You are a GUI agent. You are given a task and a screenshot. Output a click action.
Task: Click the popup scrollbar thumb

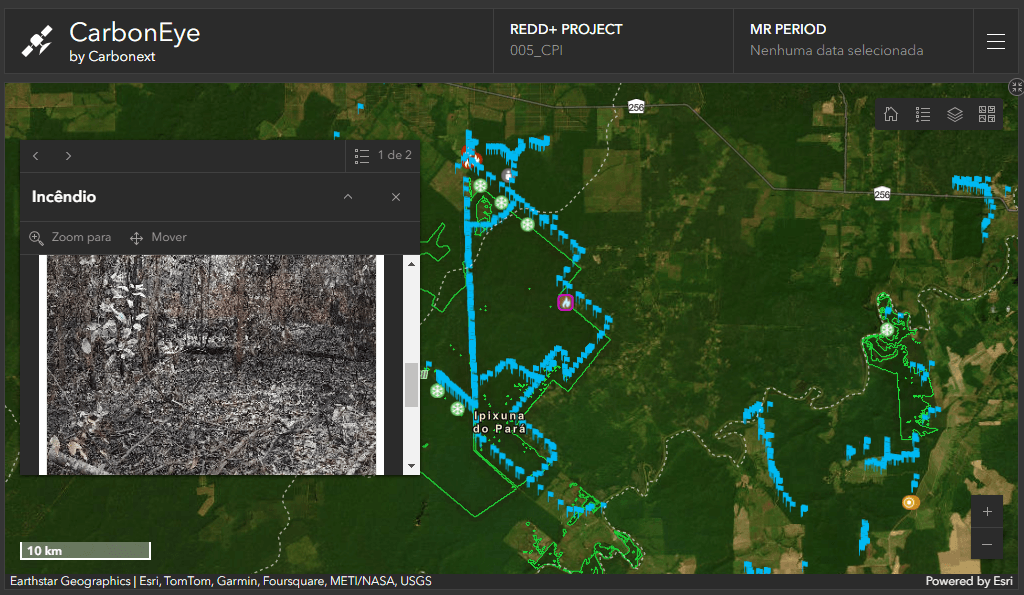[x=411, y=385]
